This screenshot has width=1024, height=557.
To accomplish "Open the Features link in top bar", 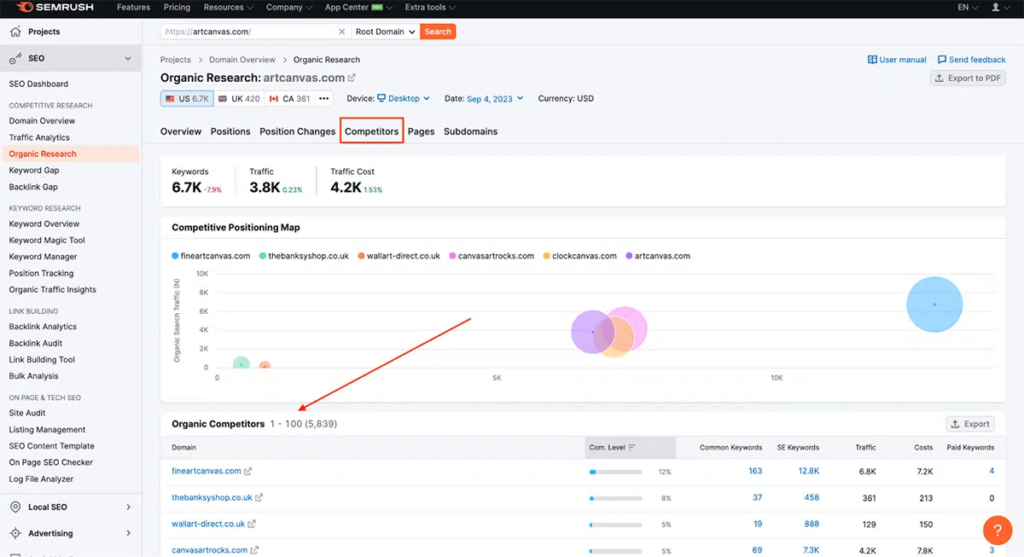I will click(133, 7).
